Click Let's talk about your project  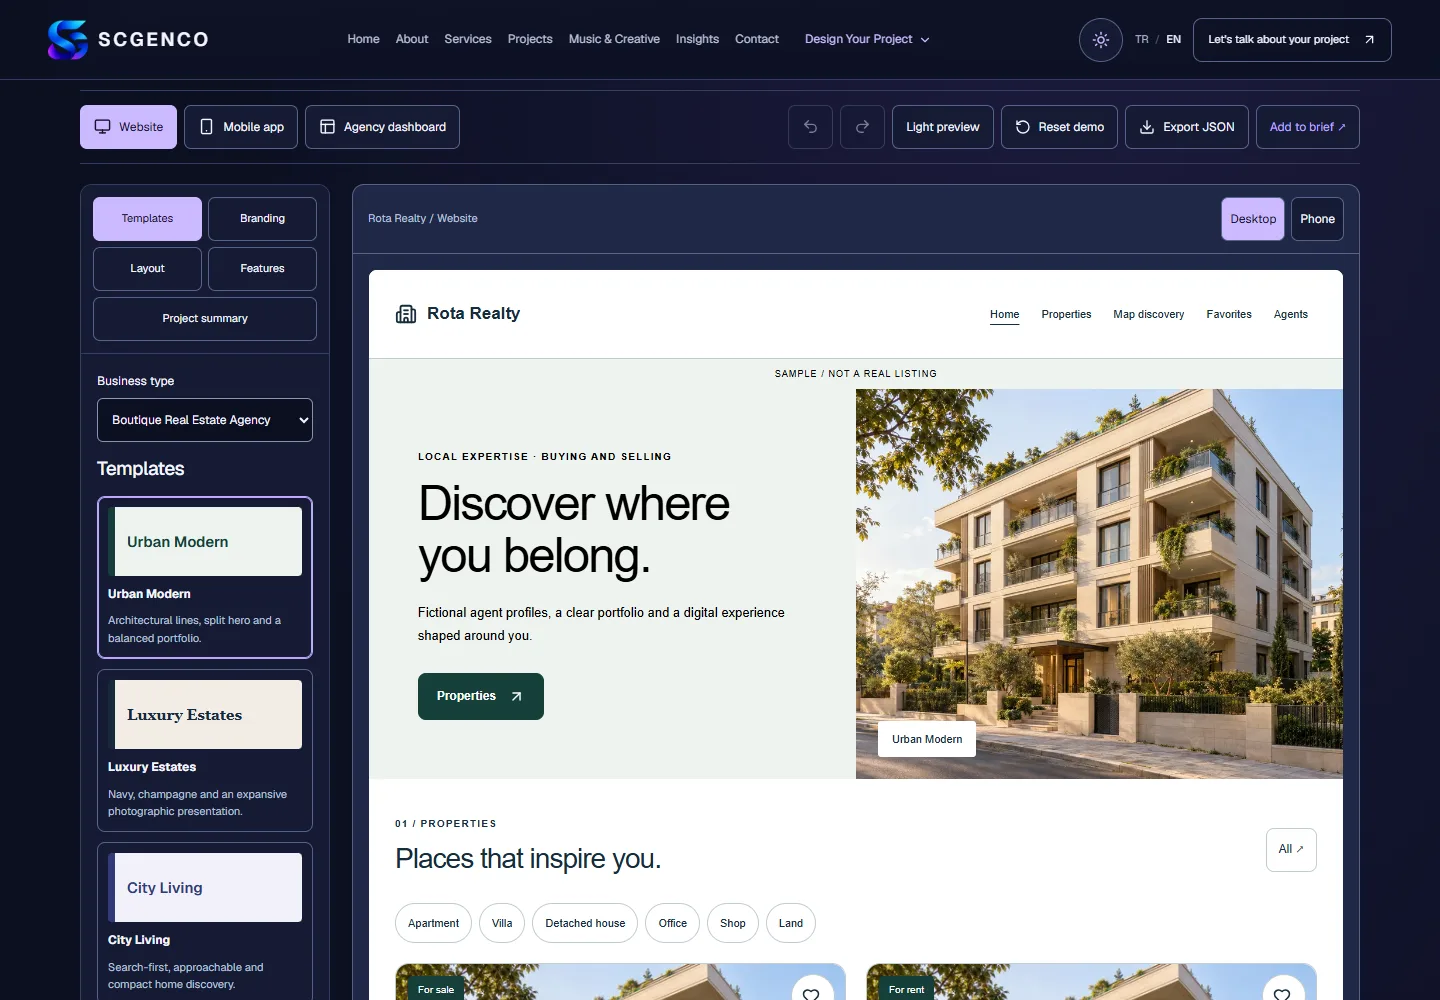pos(1292,40)
